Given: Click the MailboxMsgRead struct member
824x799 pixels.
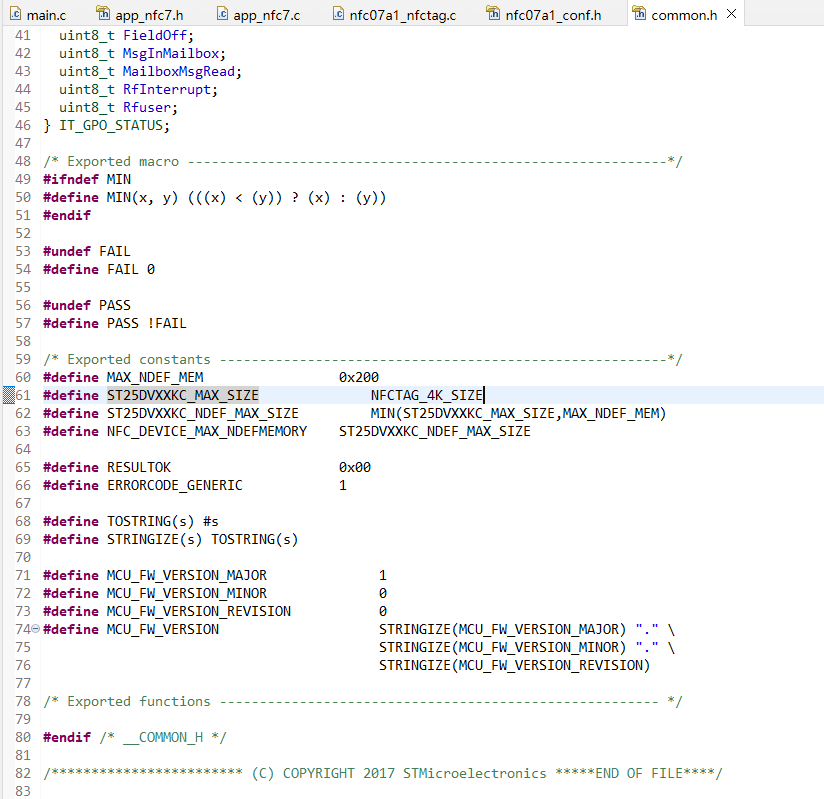Looking at the screenshot, I should 178,71.
